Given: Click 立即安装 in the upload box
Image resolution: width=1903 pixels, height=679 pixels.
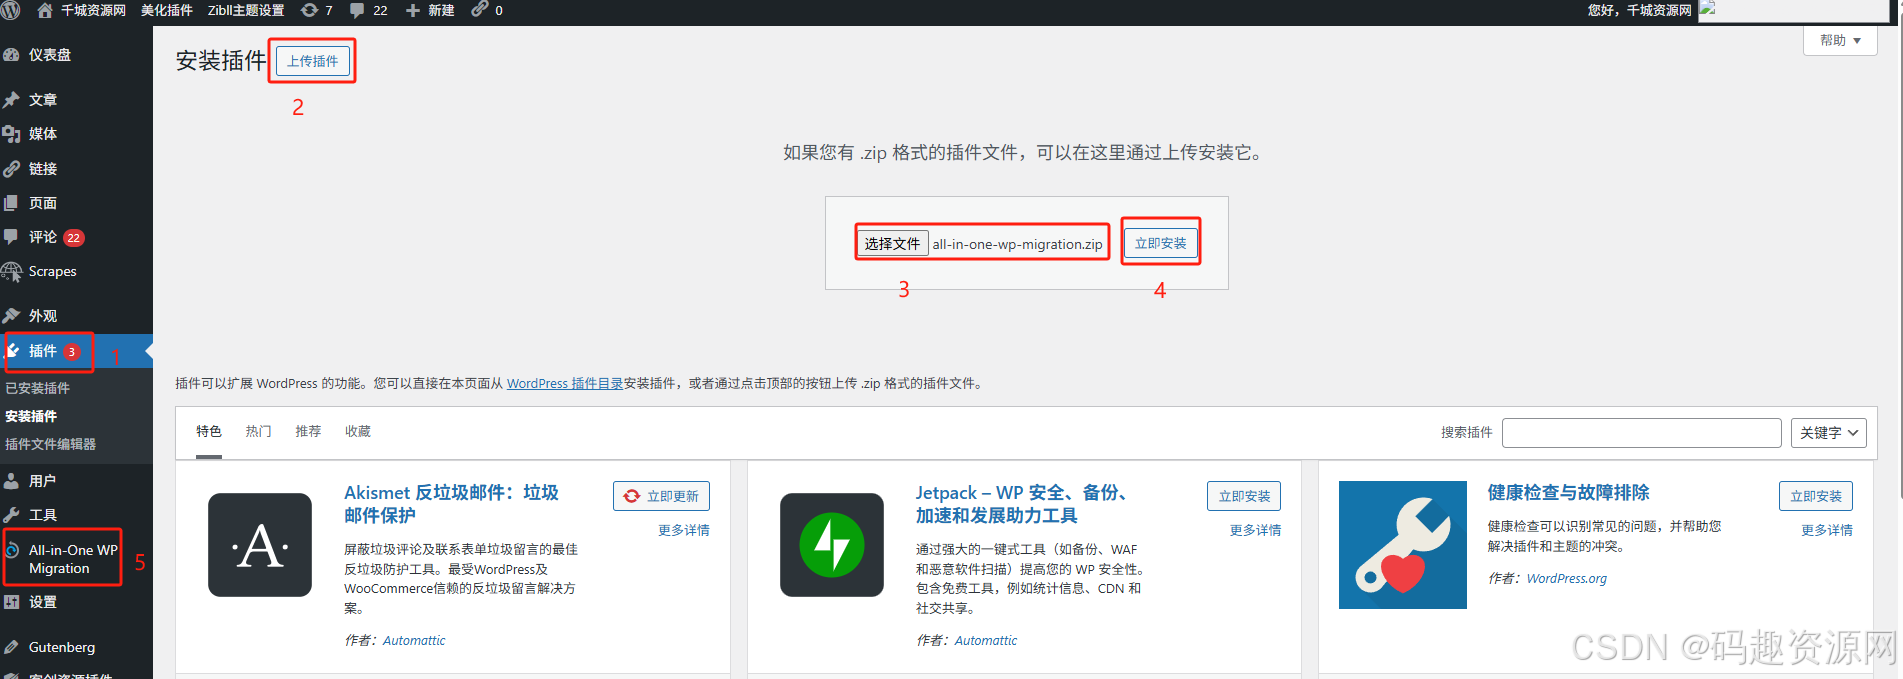Looking at the screenshot, I should pos(1161,243).
